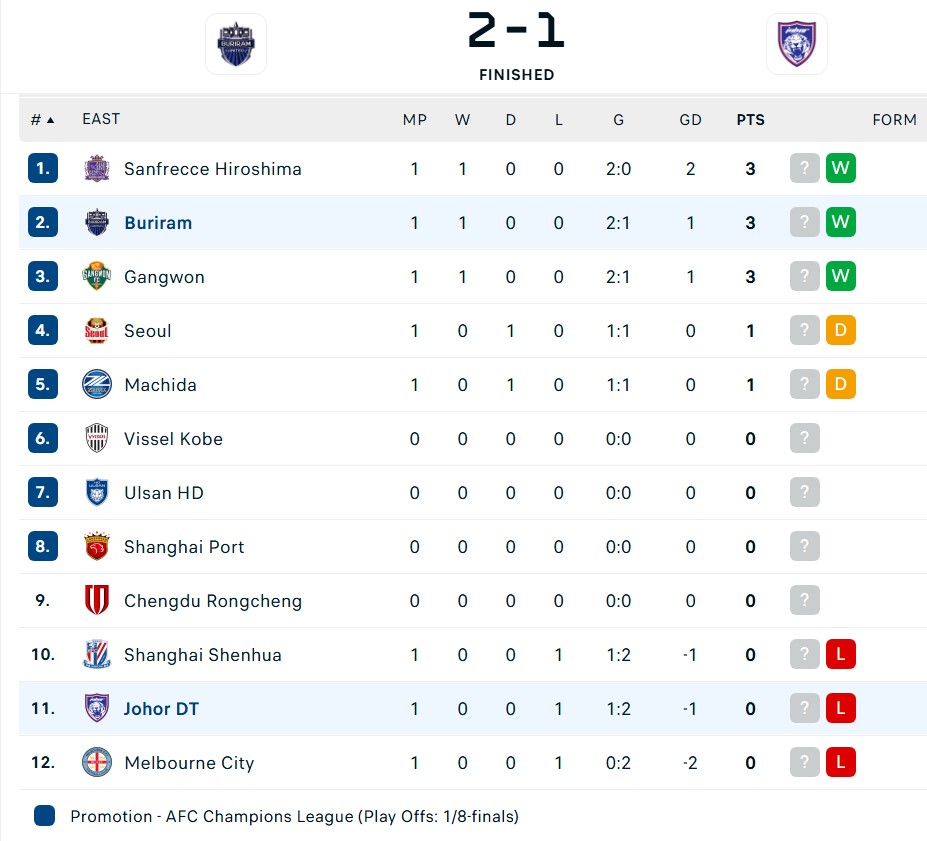Click the FORM column header
Screen dimensions: 927x841
coord(894,120)
